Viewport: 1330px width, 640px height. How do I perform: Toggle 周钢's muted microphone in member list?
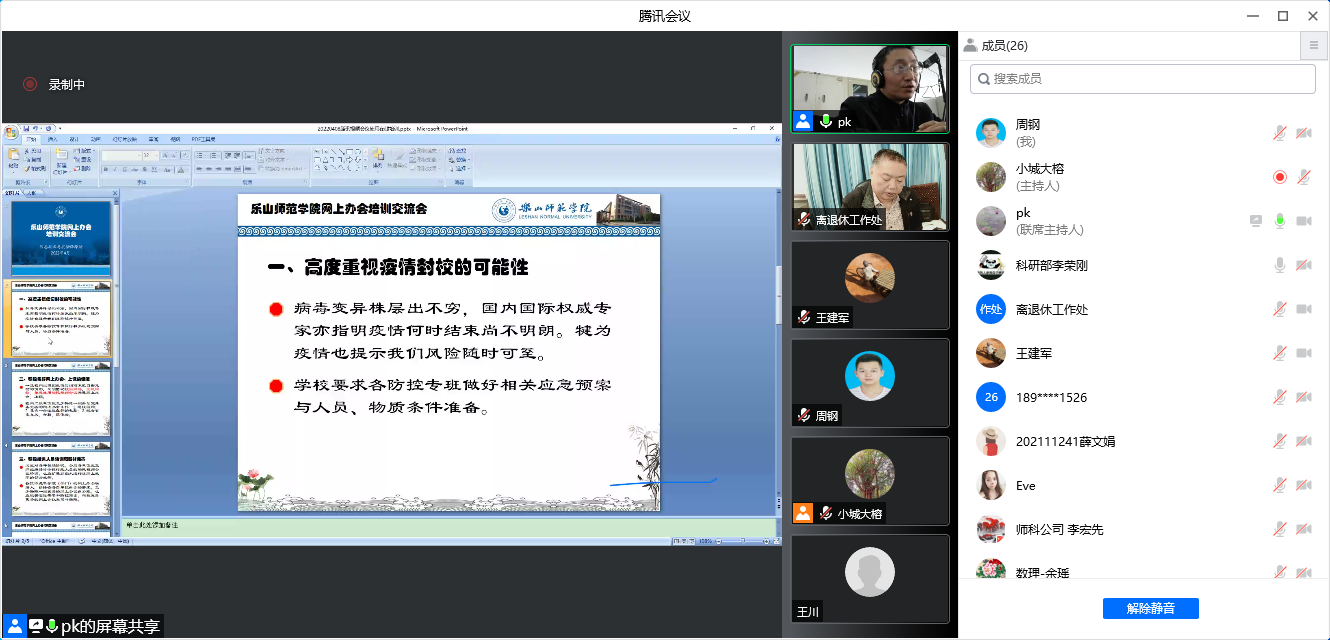[x=1279, y=133]
